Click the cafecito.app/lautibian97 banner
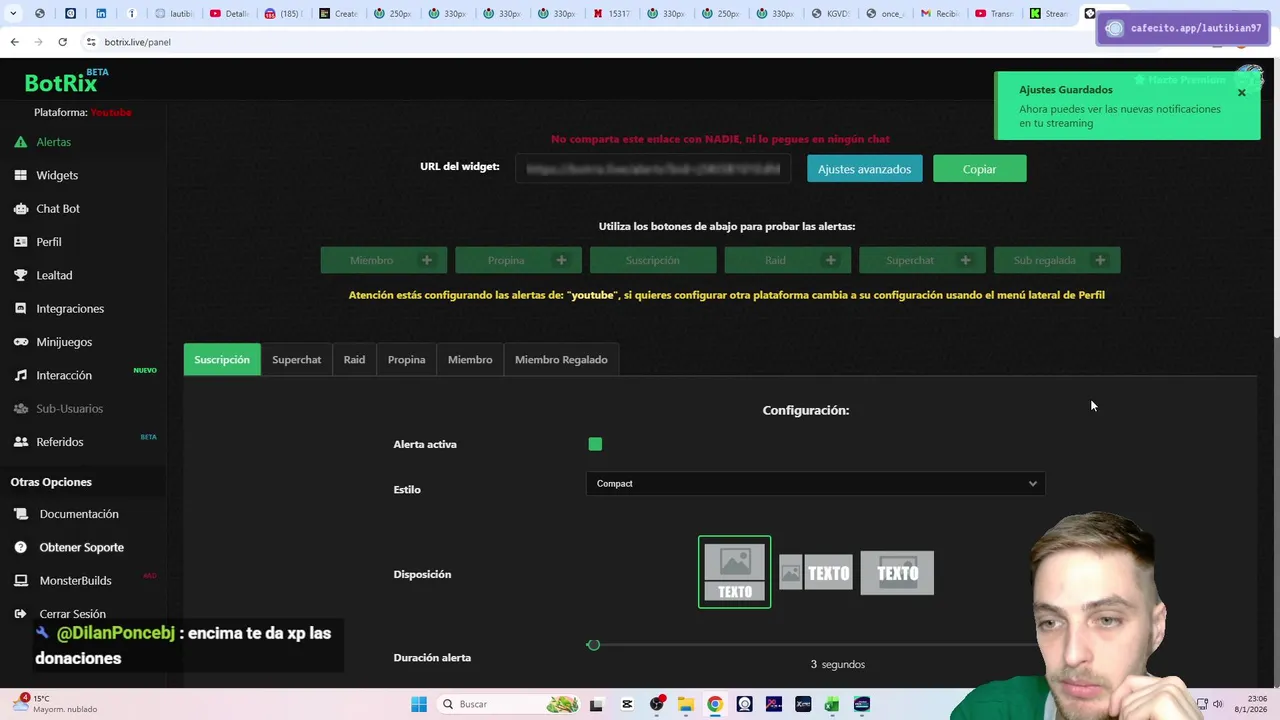The width and height of the screenshot is (1280, 720). 1183,28
